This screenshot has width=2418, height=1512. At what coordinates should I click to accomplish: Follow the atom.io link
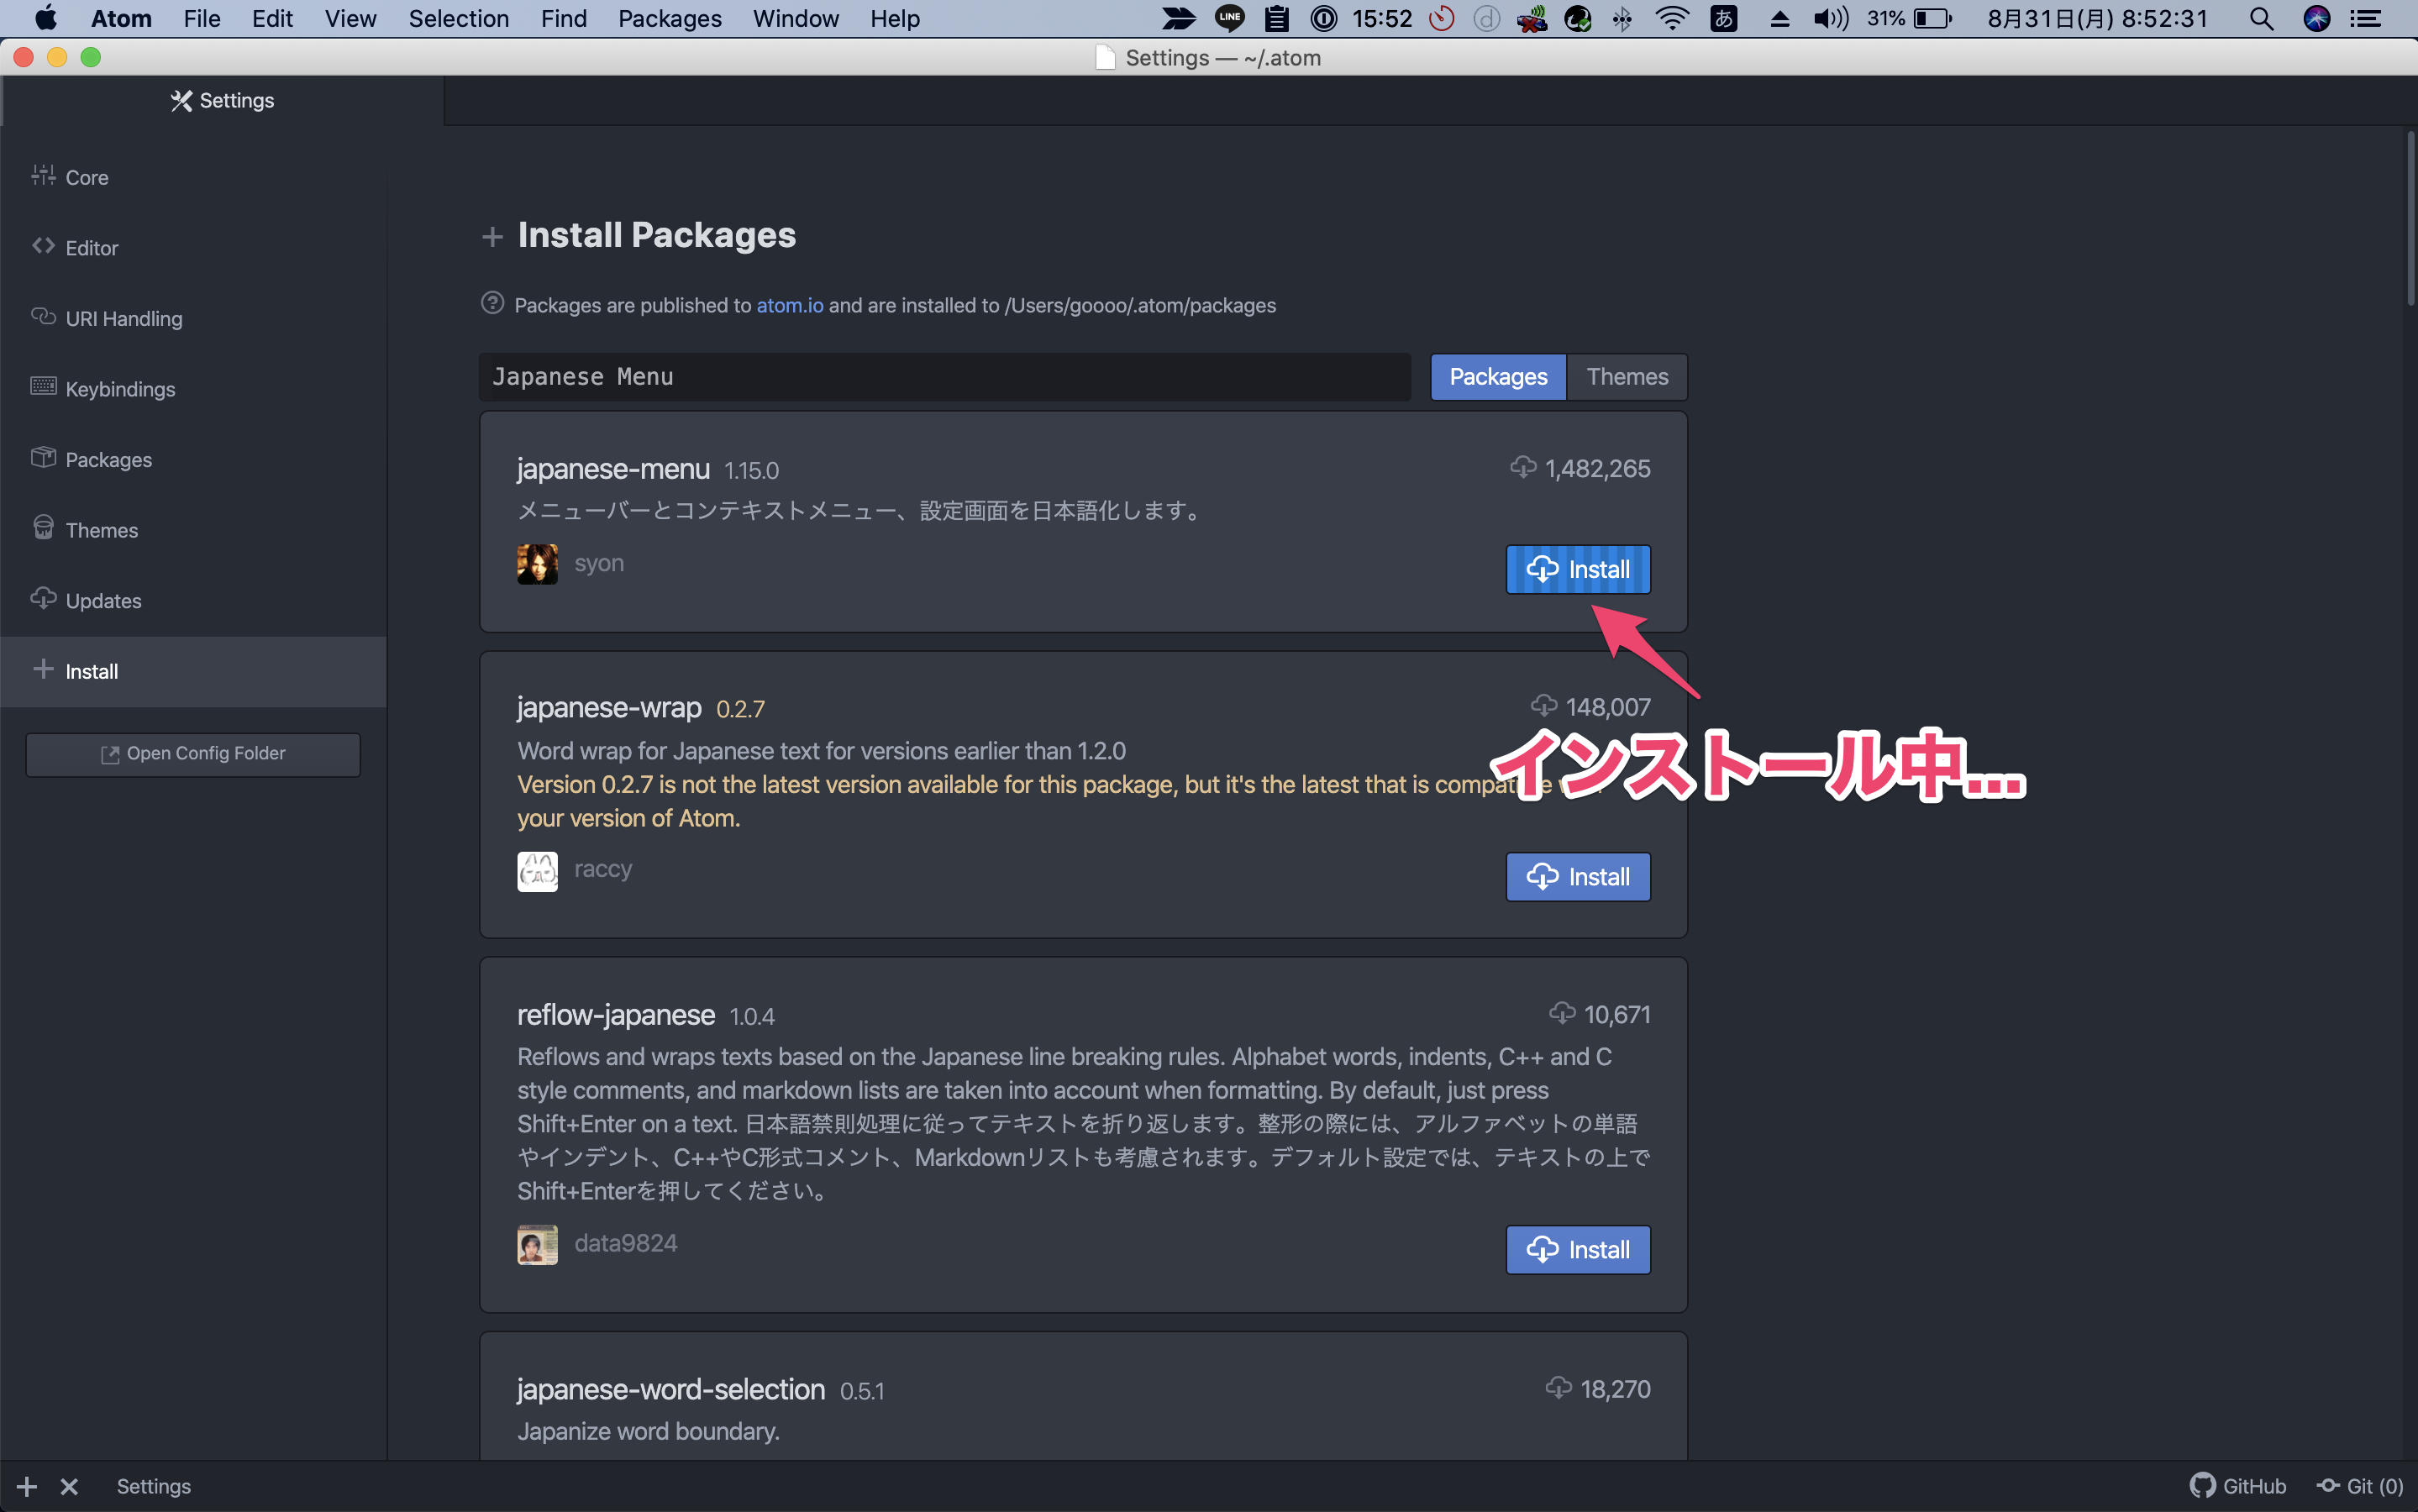(x=789, y=306)
